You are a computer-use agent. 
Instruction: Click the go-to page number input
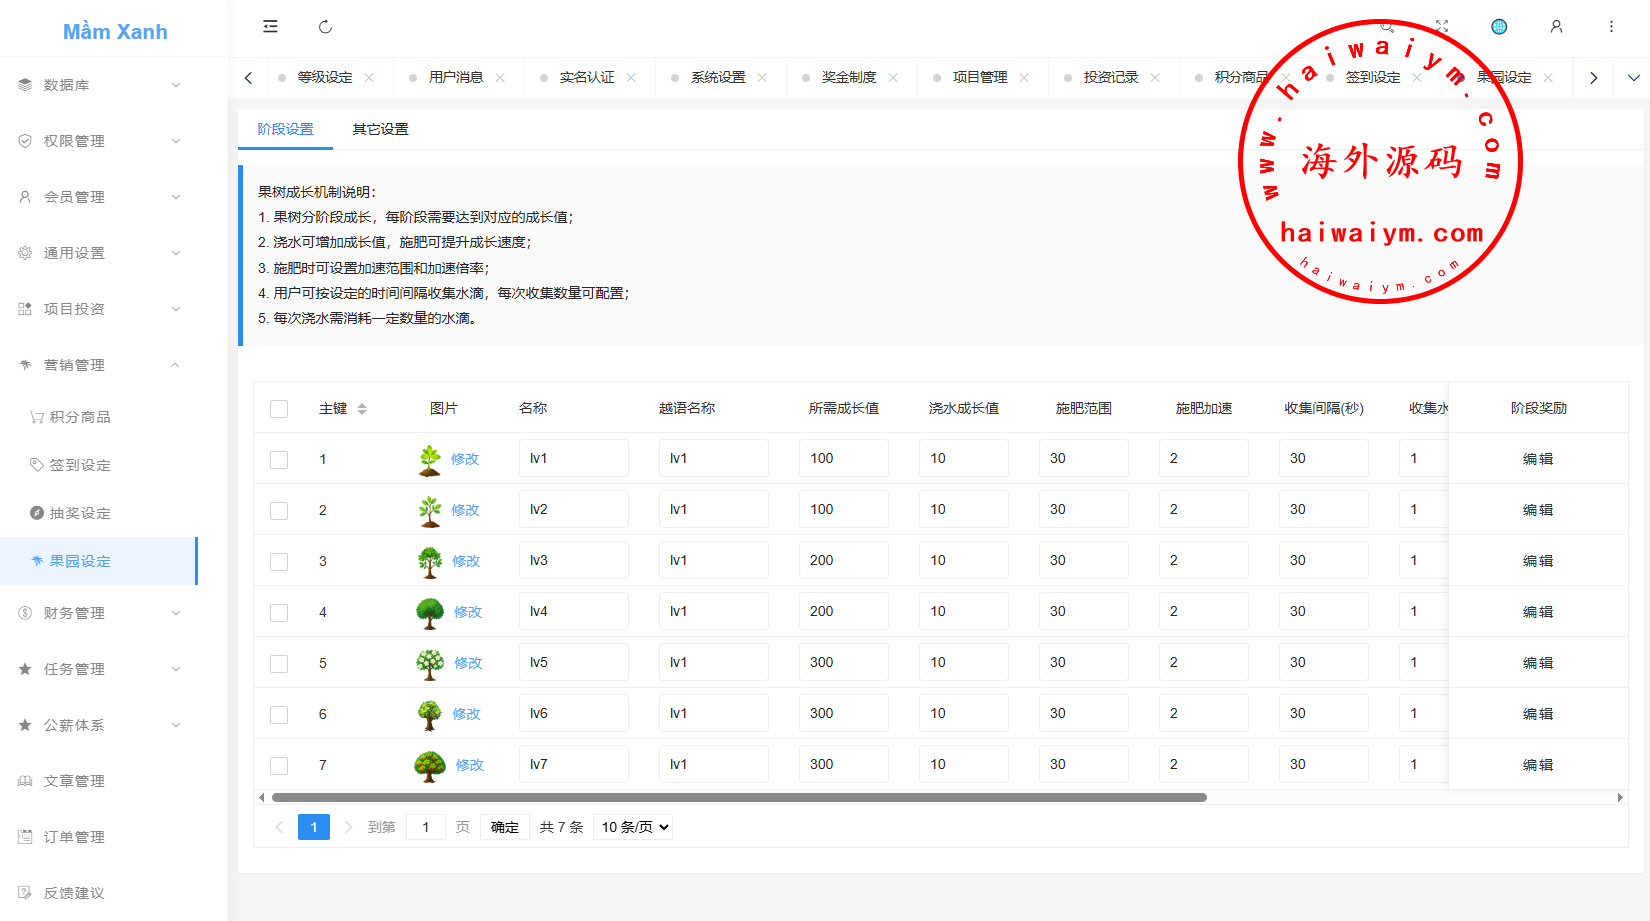pyautogui.click(x=426, y=827)
